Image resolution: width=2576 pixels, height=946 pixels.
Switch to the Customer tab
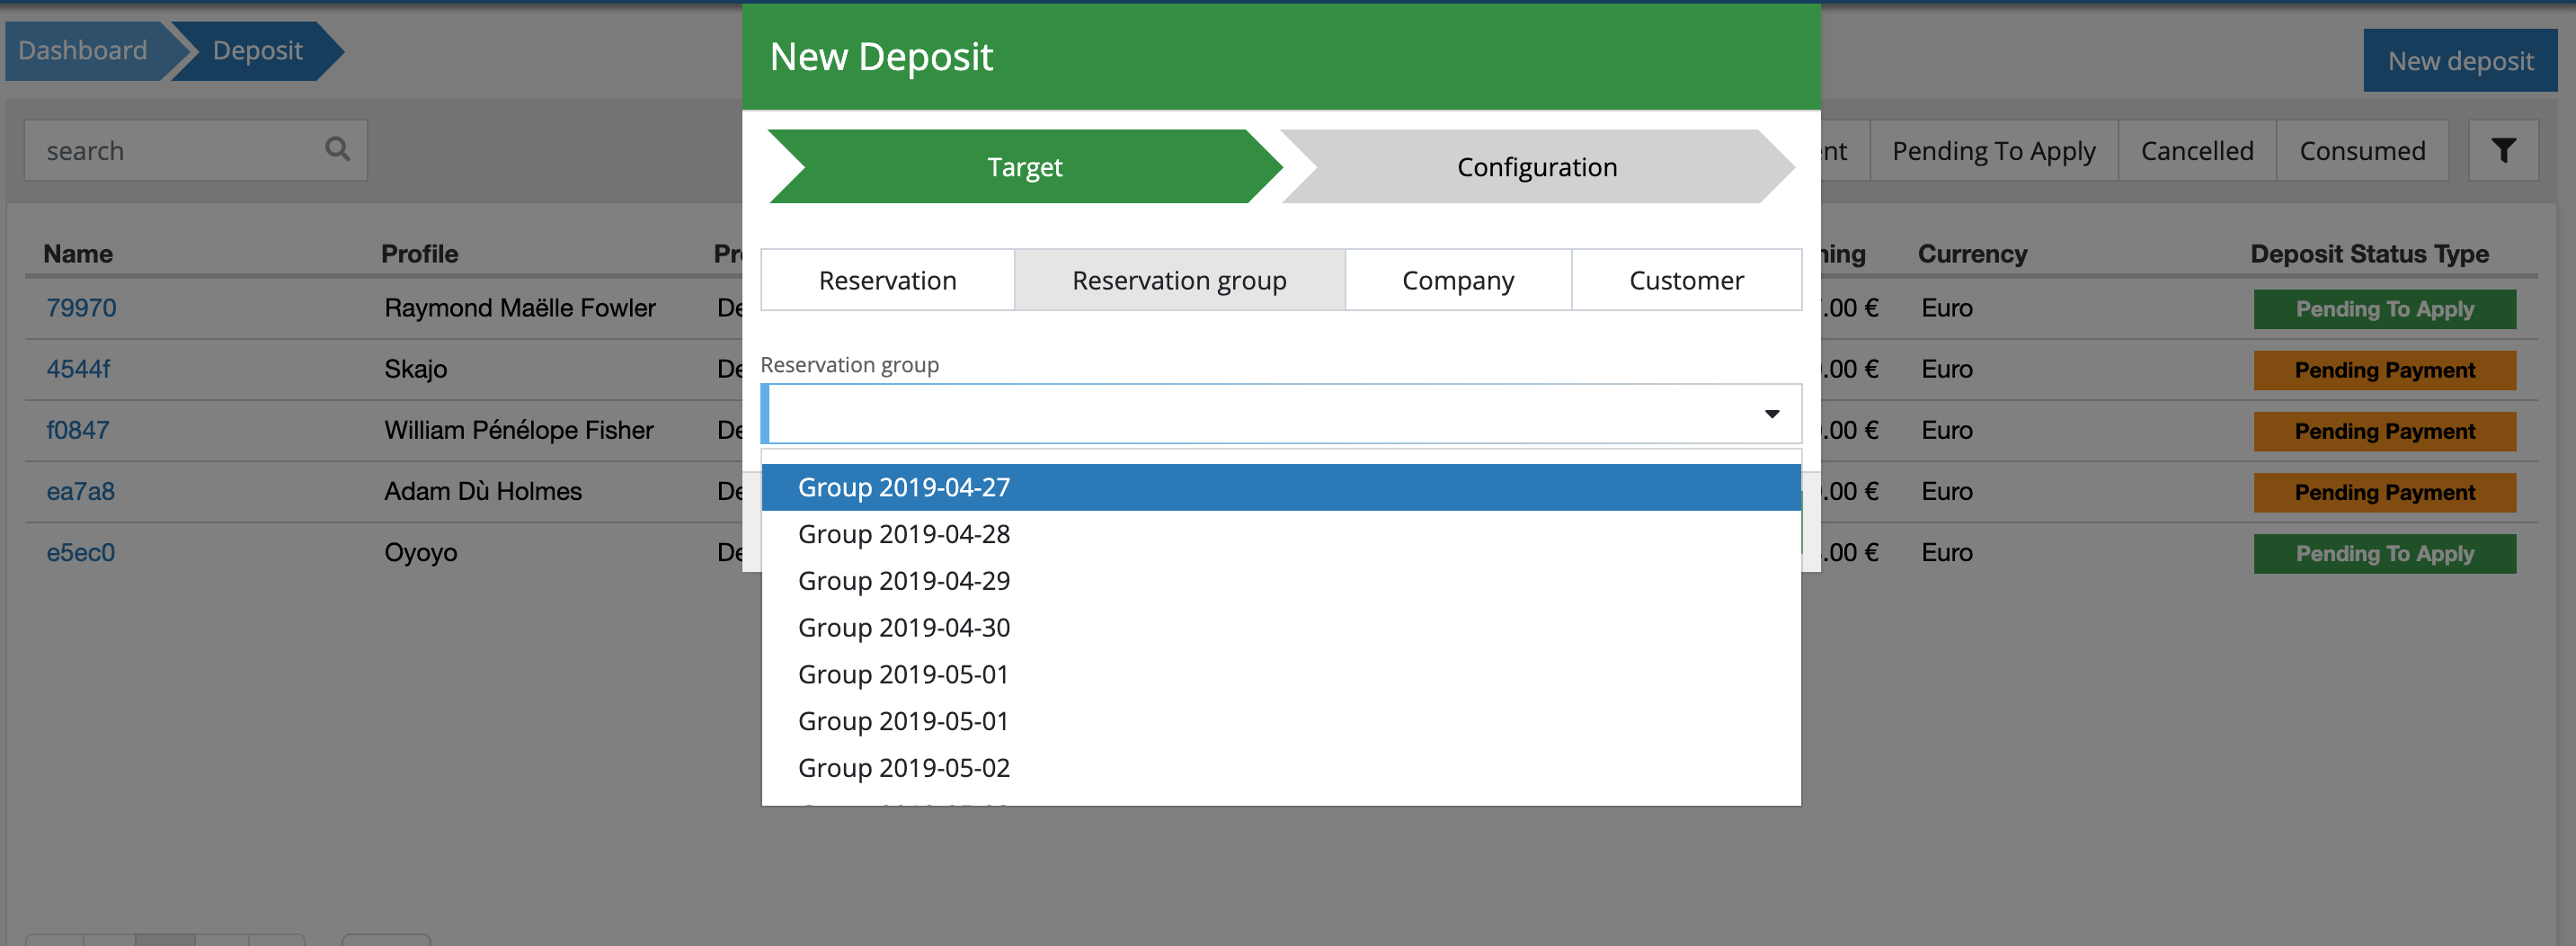coord(1685,280)
